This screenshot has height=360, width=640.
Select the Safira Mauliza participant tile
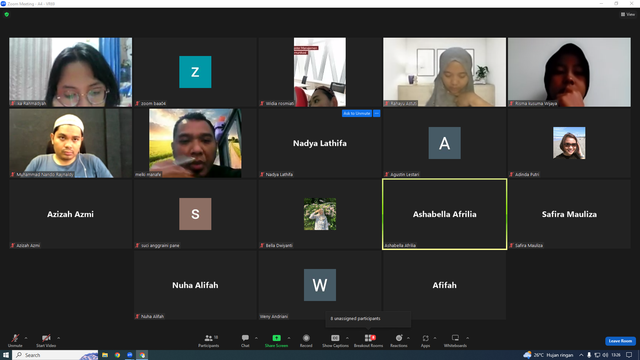569,214
